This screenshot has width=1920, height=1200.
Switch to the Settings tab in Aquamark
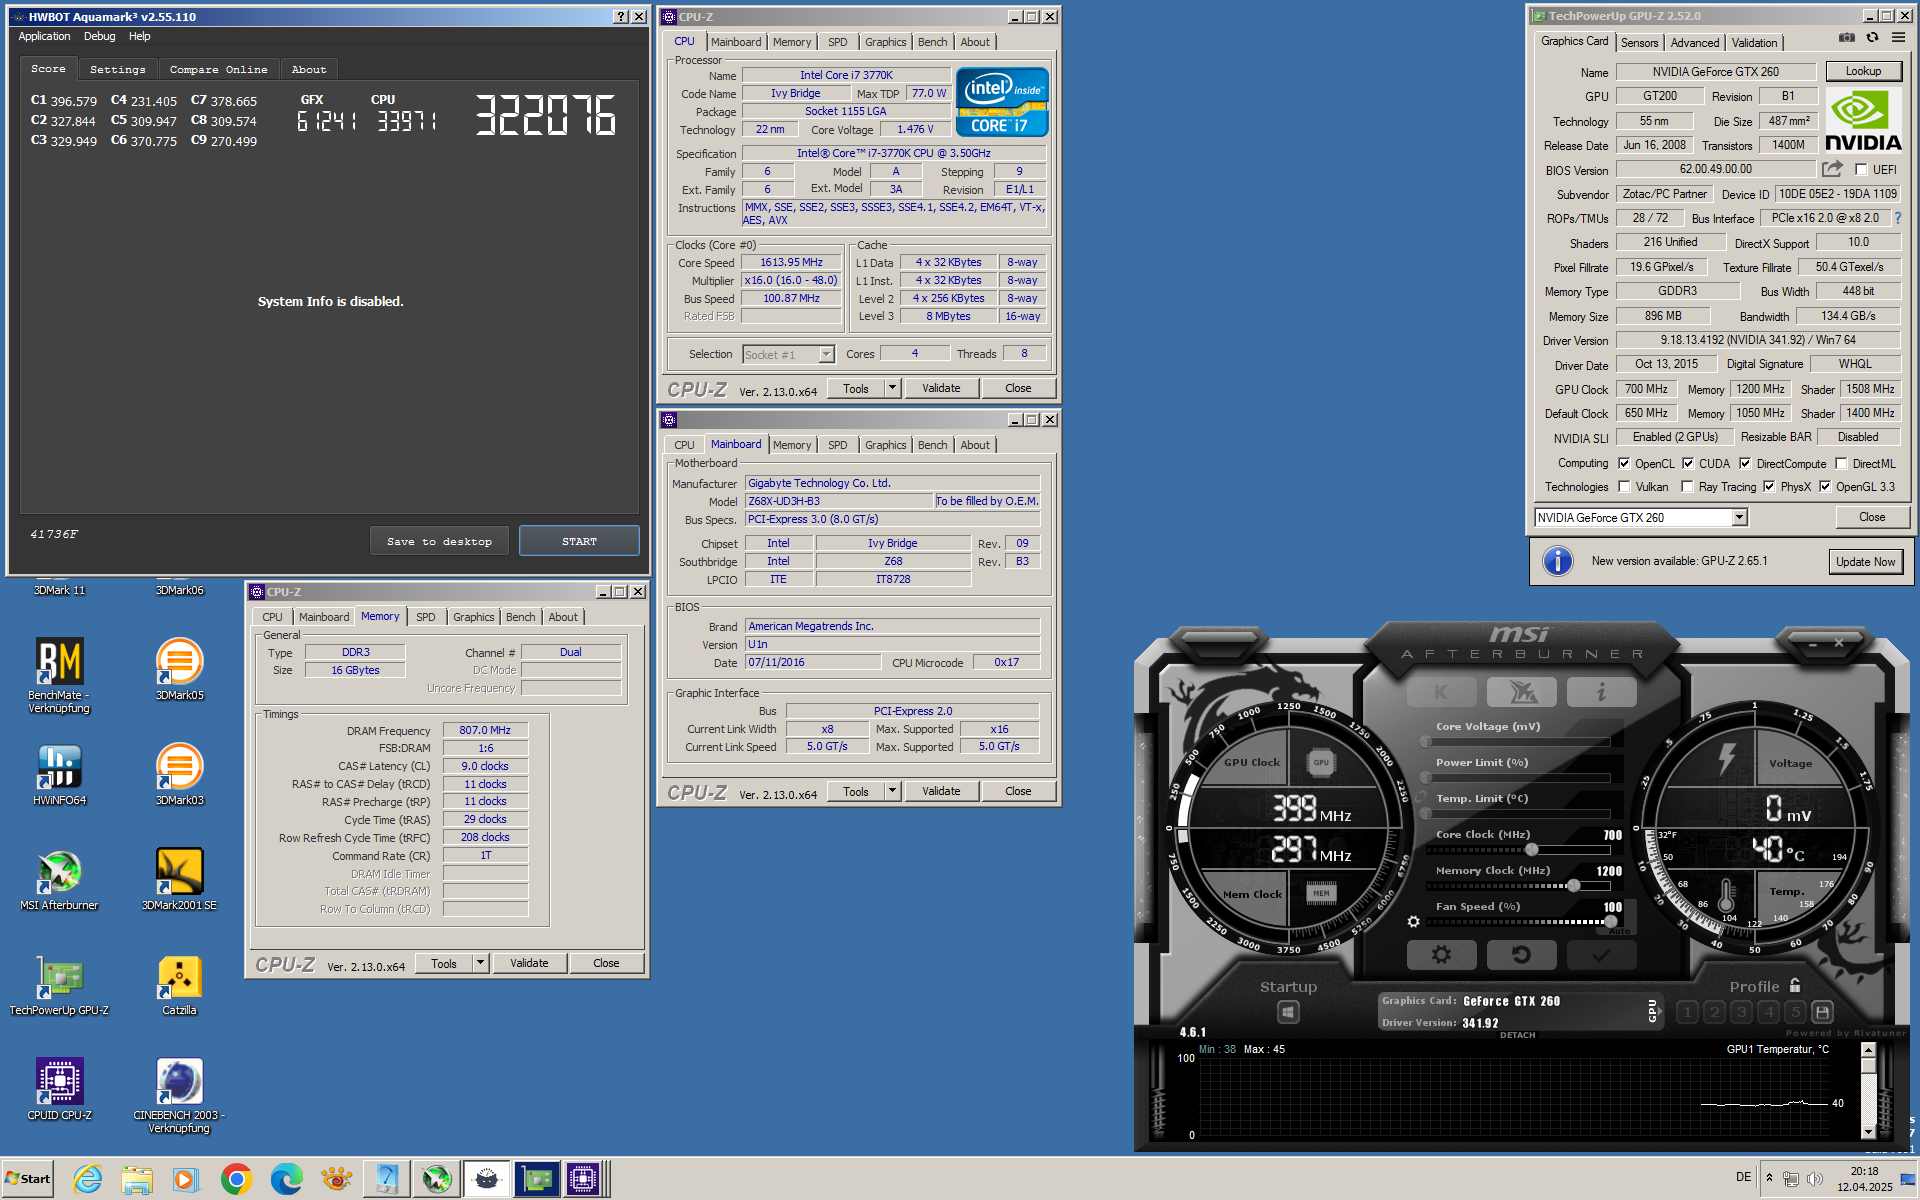[x=117, y=69]
